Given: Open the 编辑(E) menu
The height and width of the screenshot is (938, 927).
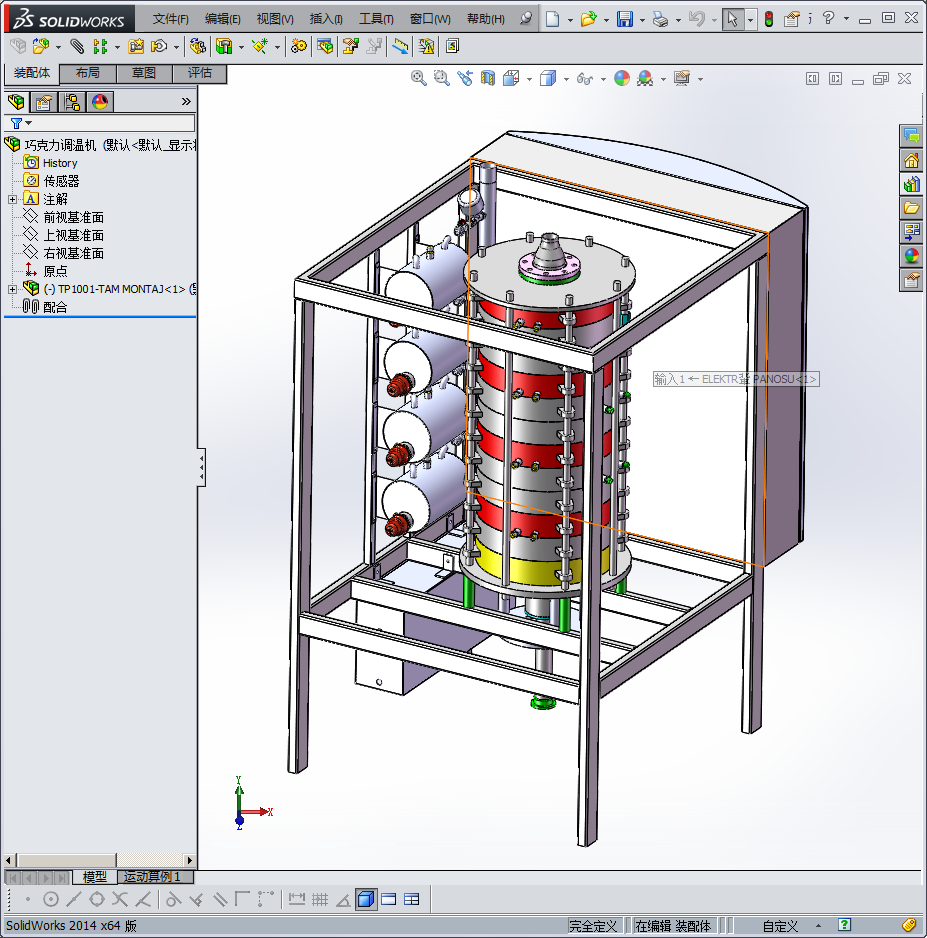Looking at the screenshot, I should pyautogui.click(x=222, y=19).
